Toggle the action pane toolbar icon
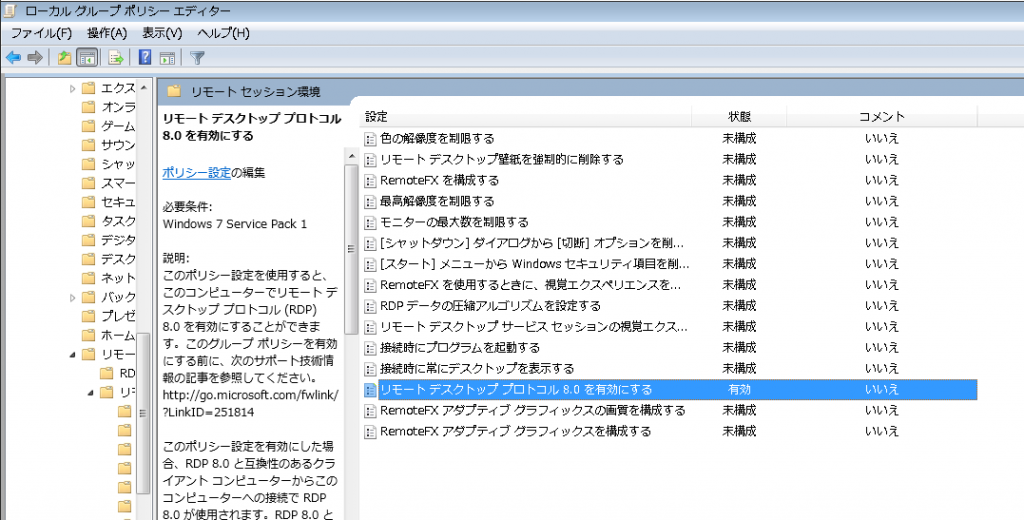1024x520 pixels. [x=167, y=57]
